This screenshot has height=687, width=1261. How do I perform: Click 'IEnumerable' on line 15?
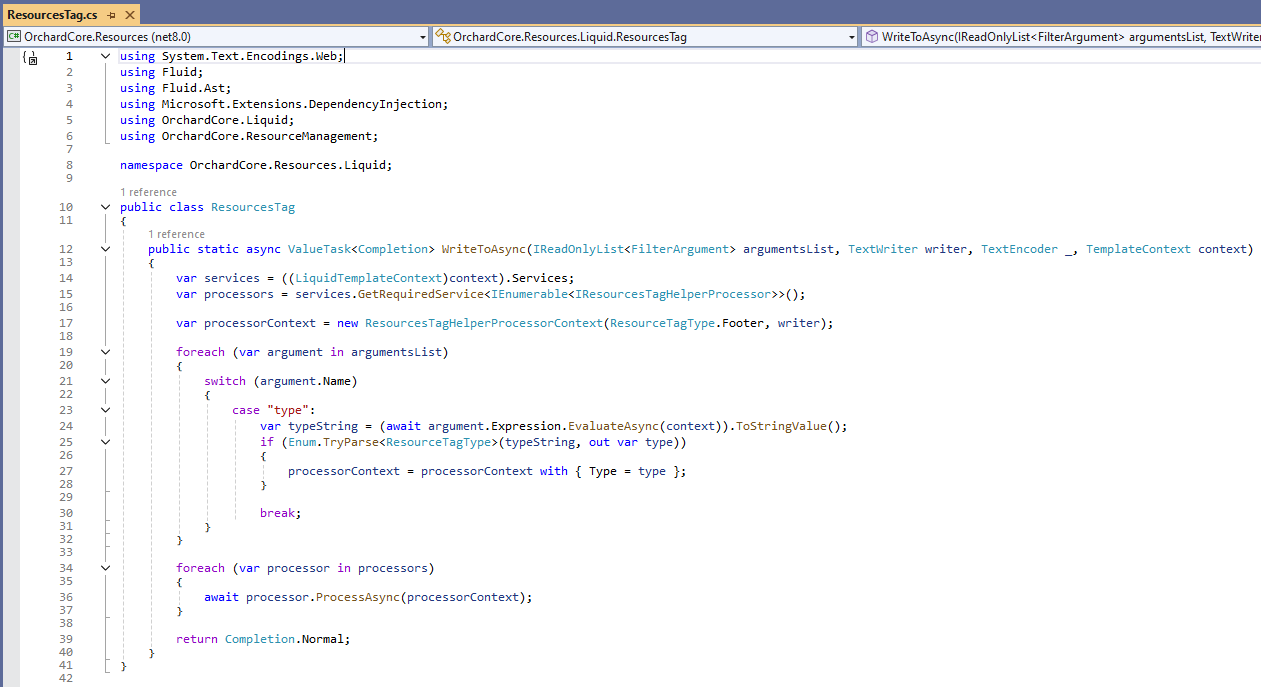[x=531, y=294]
